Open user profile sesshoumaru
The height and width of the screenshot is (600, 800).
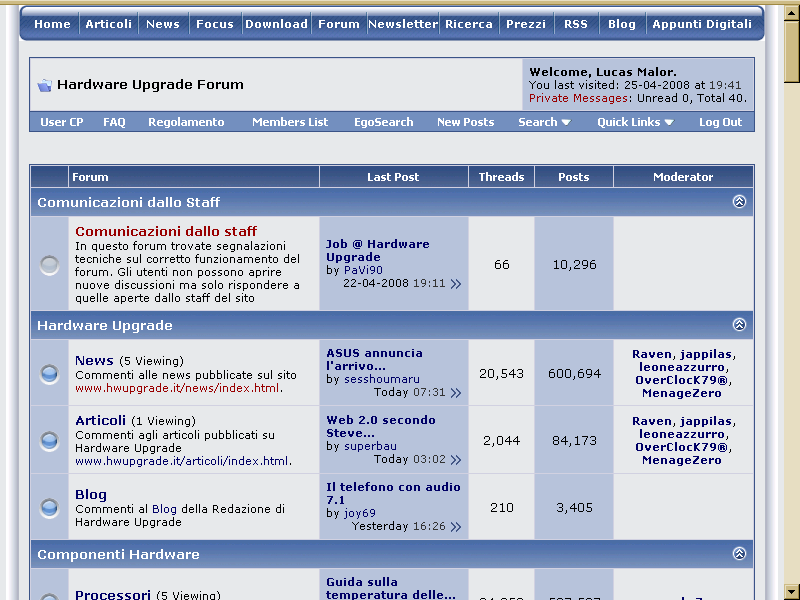(382, 379)
